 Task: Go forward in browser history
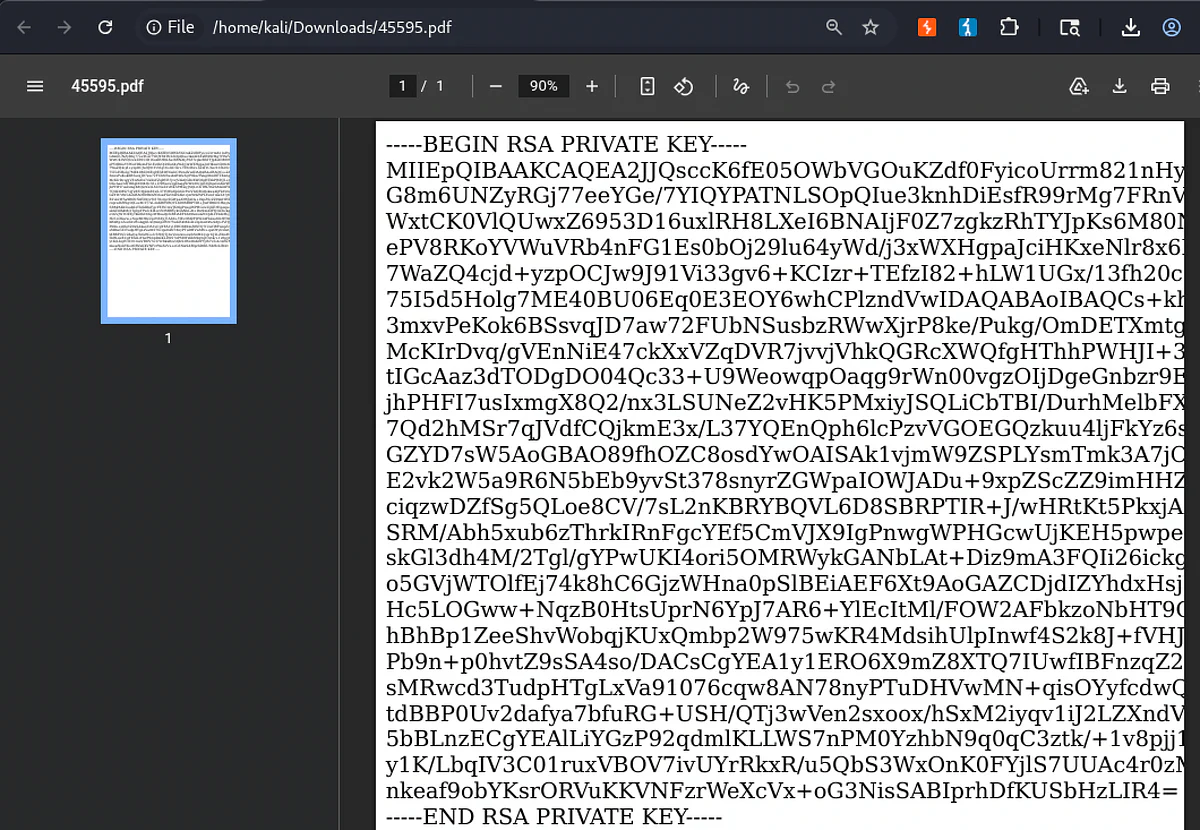tap(64, 28)
